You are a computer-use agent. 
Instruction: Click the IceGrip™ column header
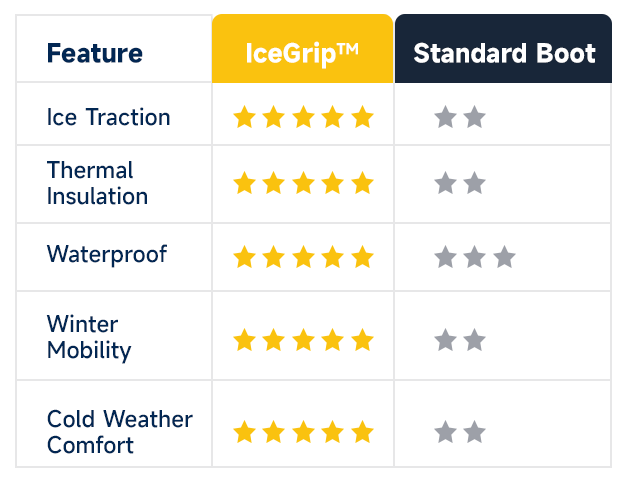(302, 48)
